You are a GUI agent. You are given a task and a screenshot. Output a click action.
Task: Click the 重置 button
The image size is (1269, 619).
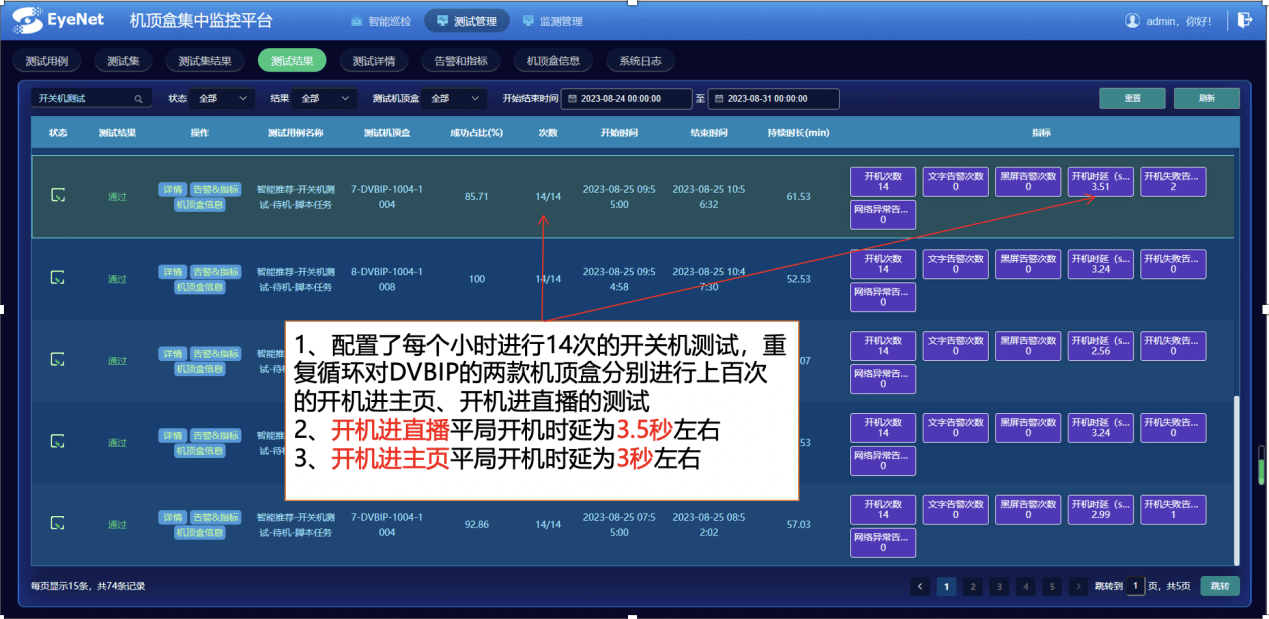pos(1131,98)
